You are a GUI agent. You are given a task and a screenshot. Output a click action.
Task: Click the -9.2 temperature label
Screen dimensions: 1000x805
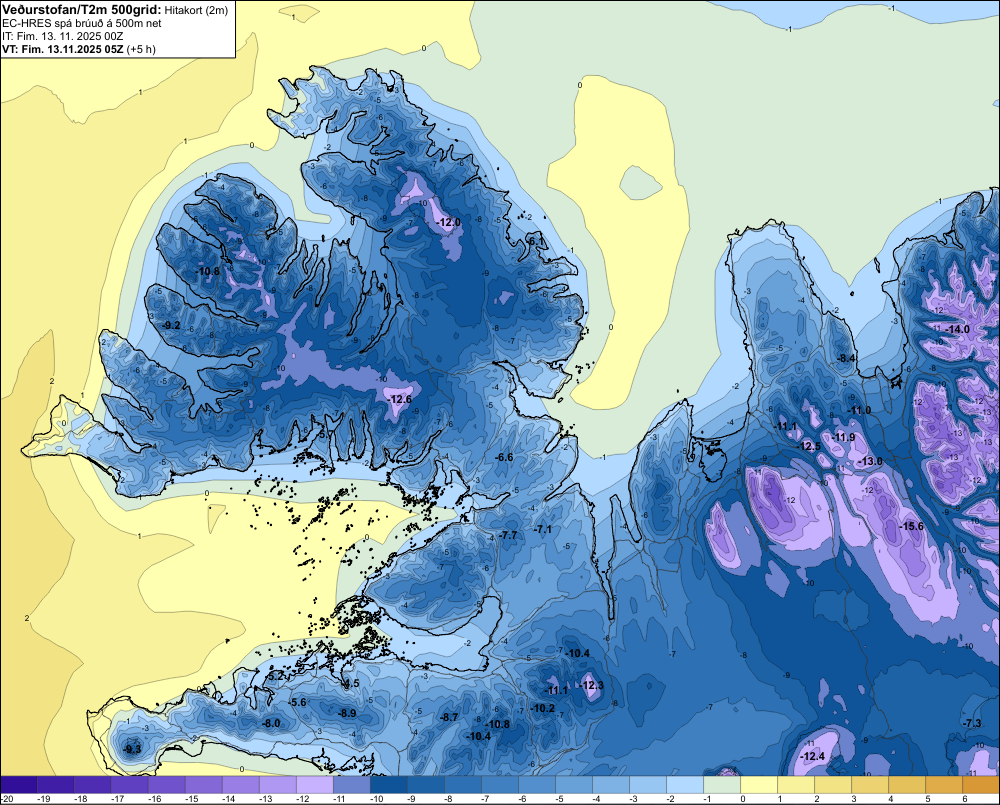pyautogui.click(x=172, y=325)
